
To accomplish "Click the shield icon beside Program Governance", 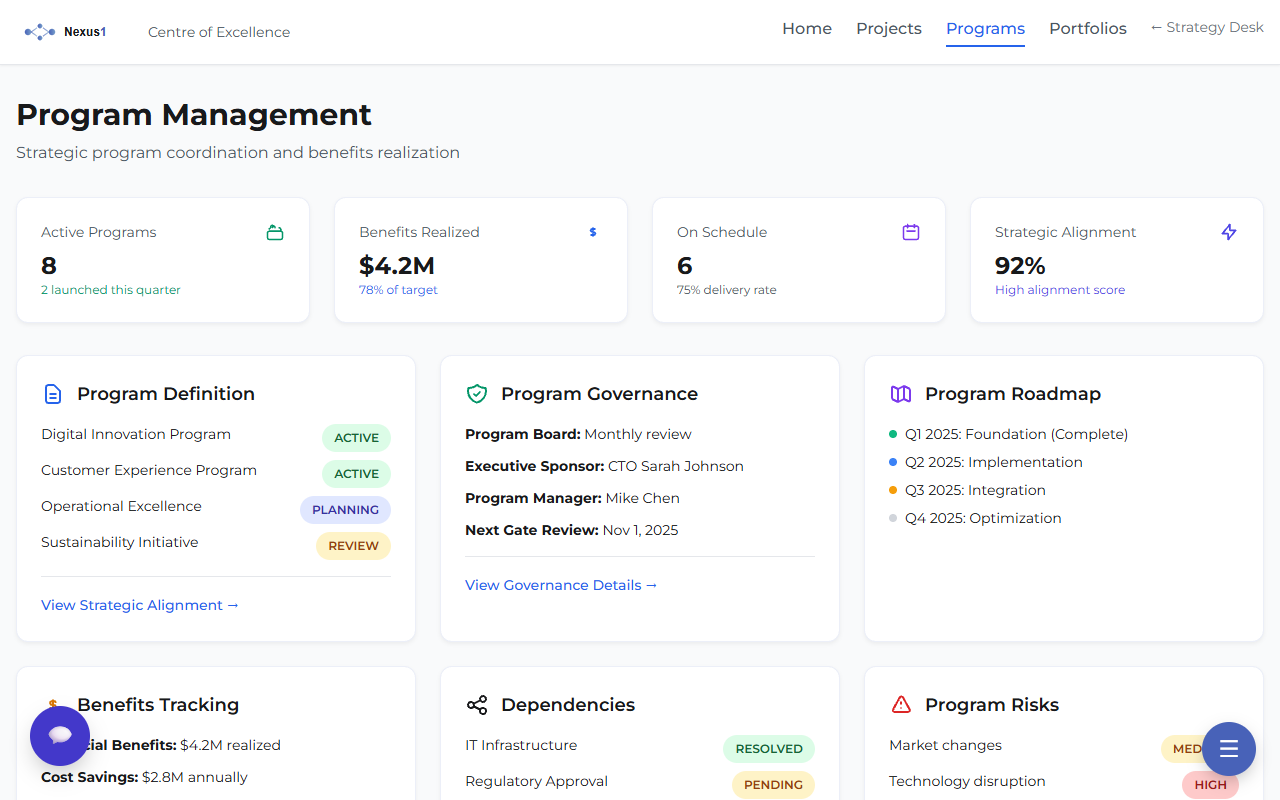I will 477,393.
